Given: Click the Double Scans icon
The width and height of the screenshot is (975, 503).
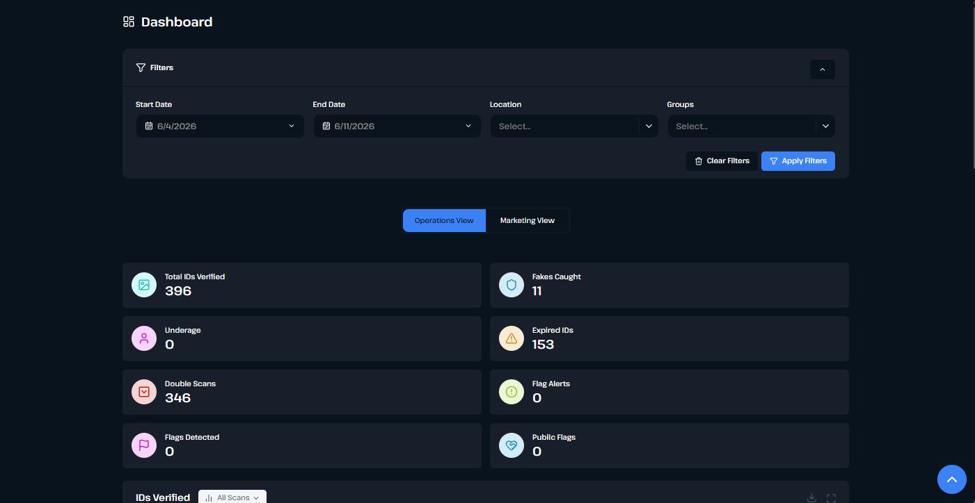Looking at the screenshot, I should (x=144, y=392).
